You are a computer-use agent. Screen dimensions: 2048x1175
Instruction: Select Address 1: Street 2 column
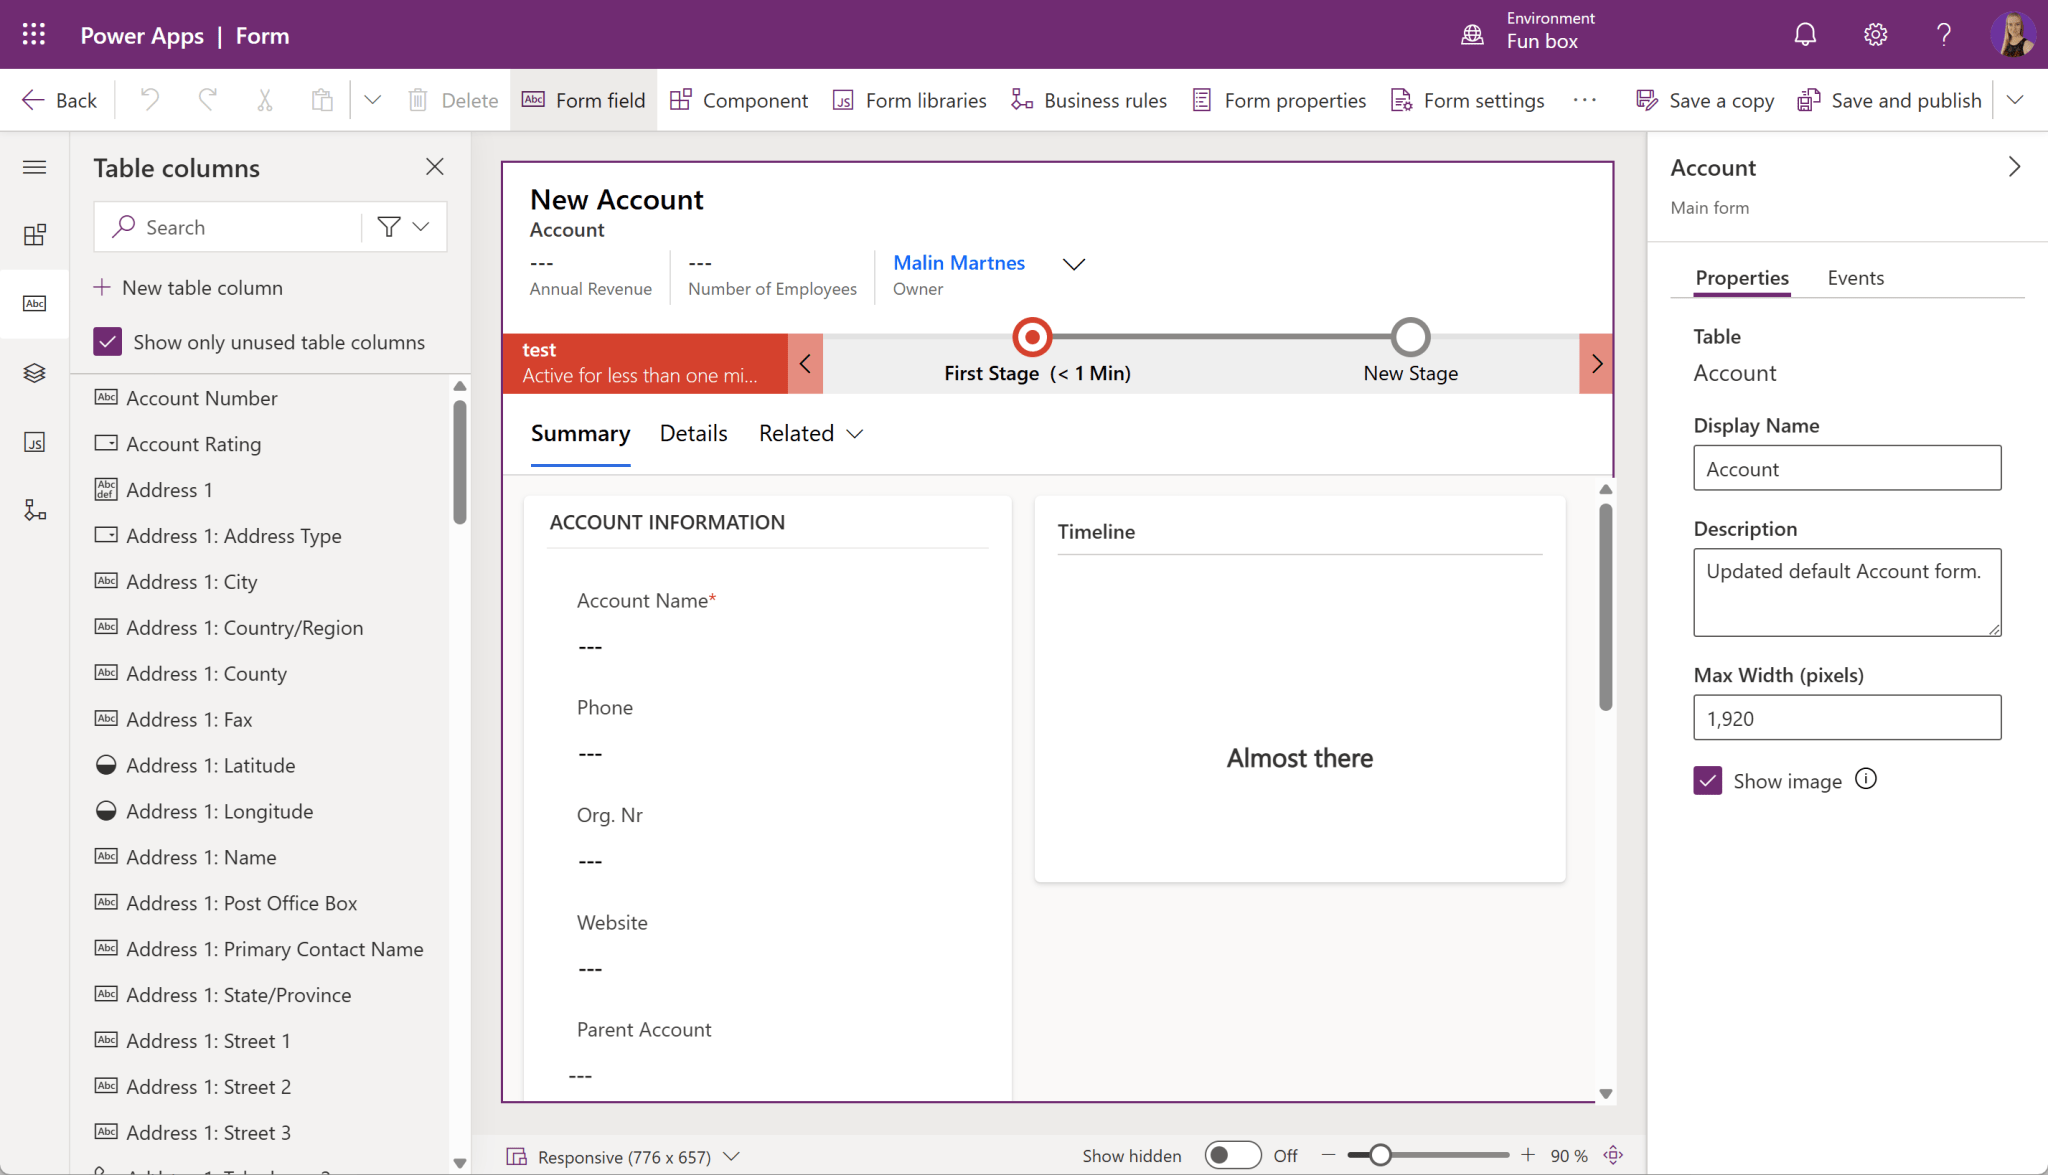tap(193, 1087)
